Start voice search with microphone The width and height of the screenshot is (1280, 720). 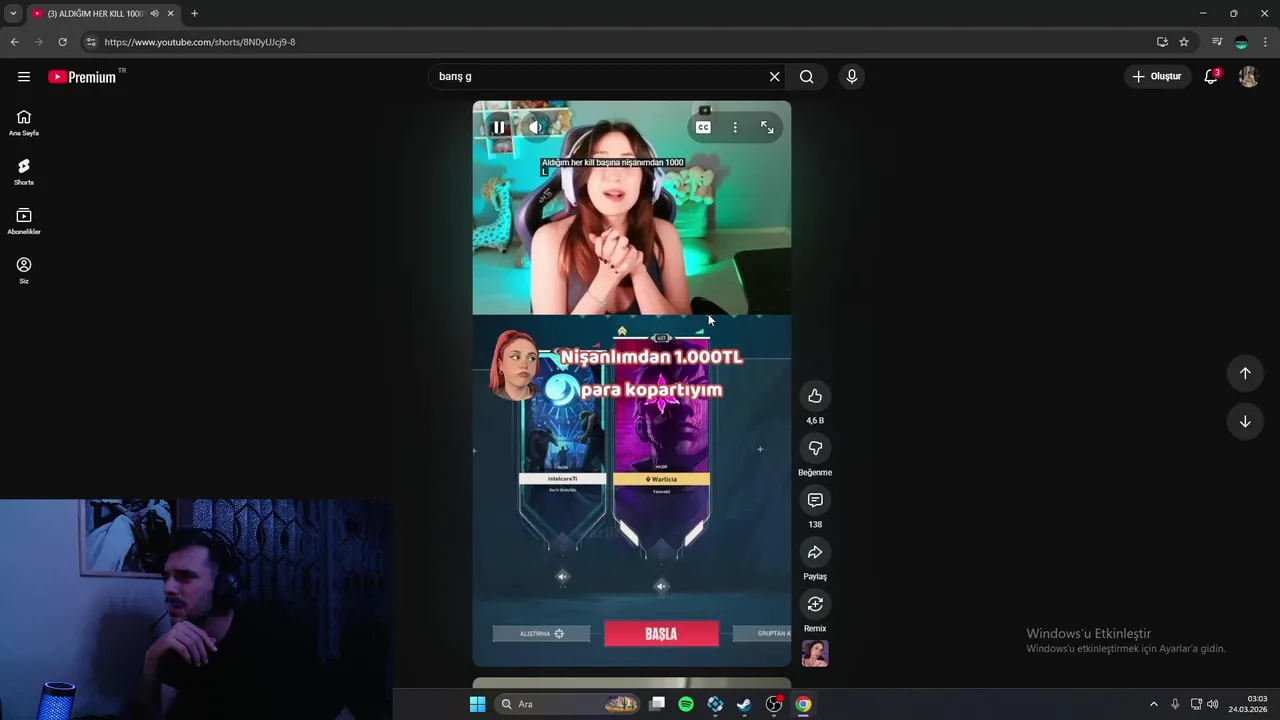[x=851, y=77]
